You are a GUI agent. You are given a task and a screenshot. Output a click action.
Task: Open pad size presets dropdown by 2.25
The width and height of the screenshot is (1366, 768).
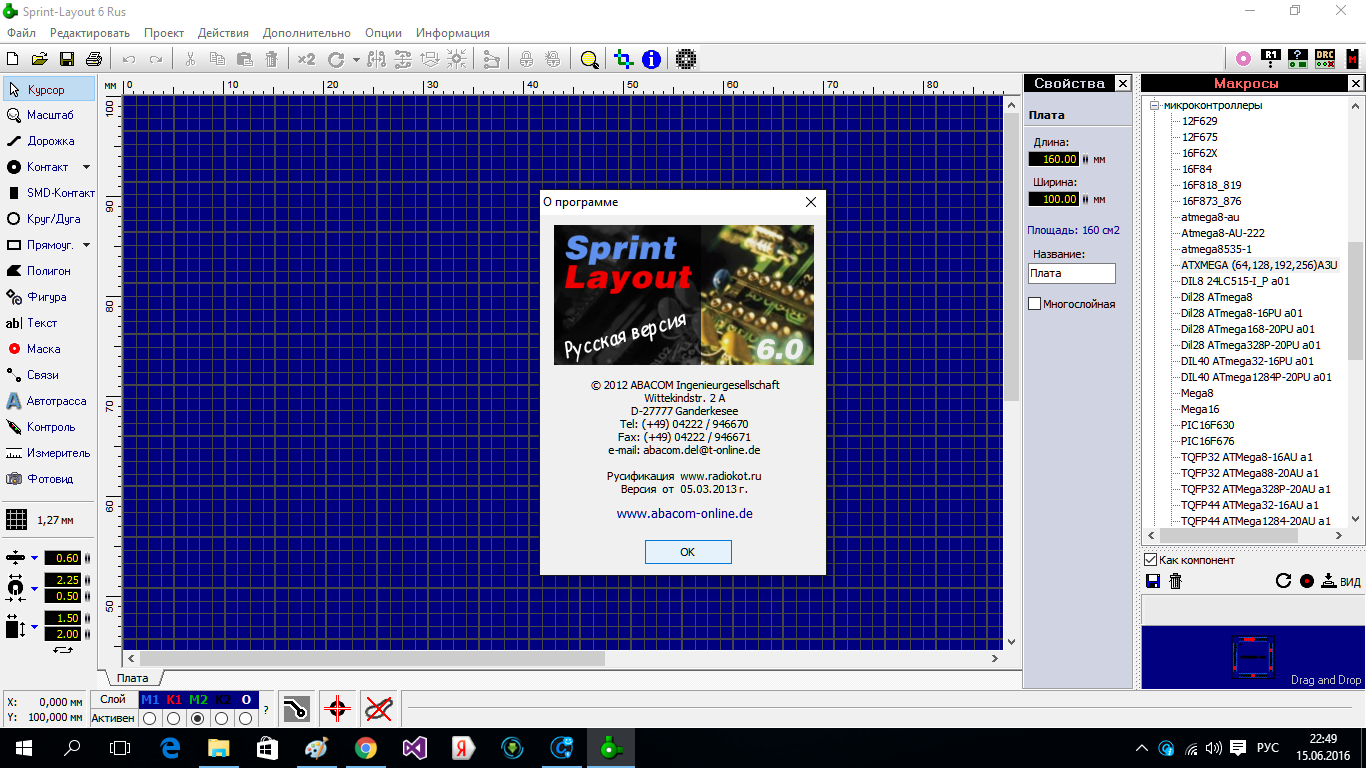[x=33, y=587]
